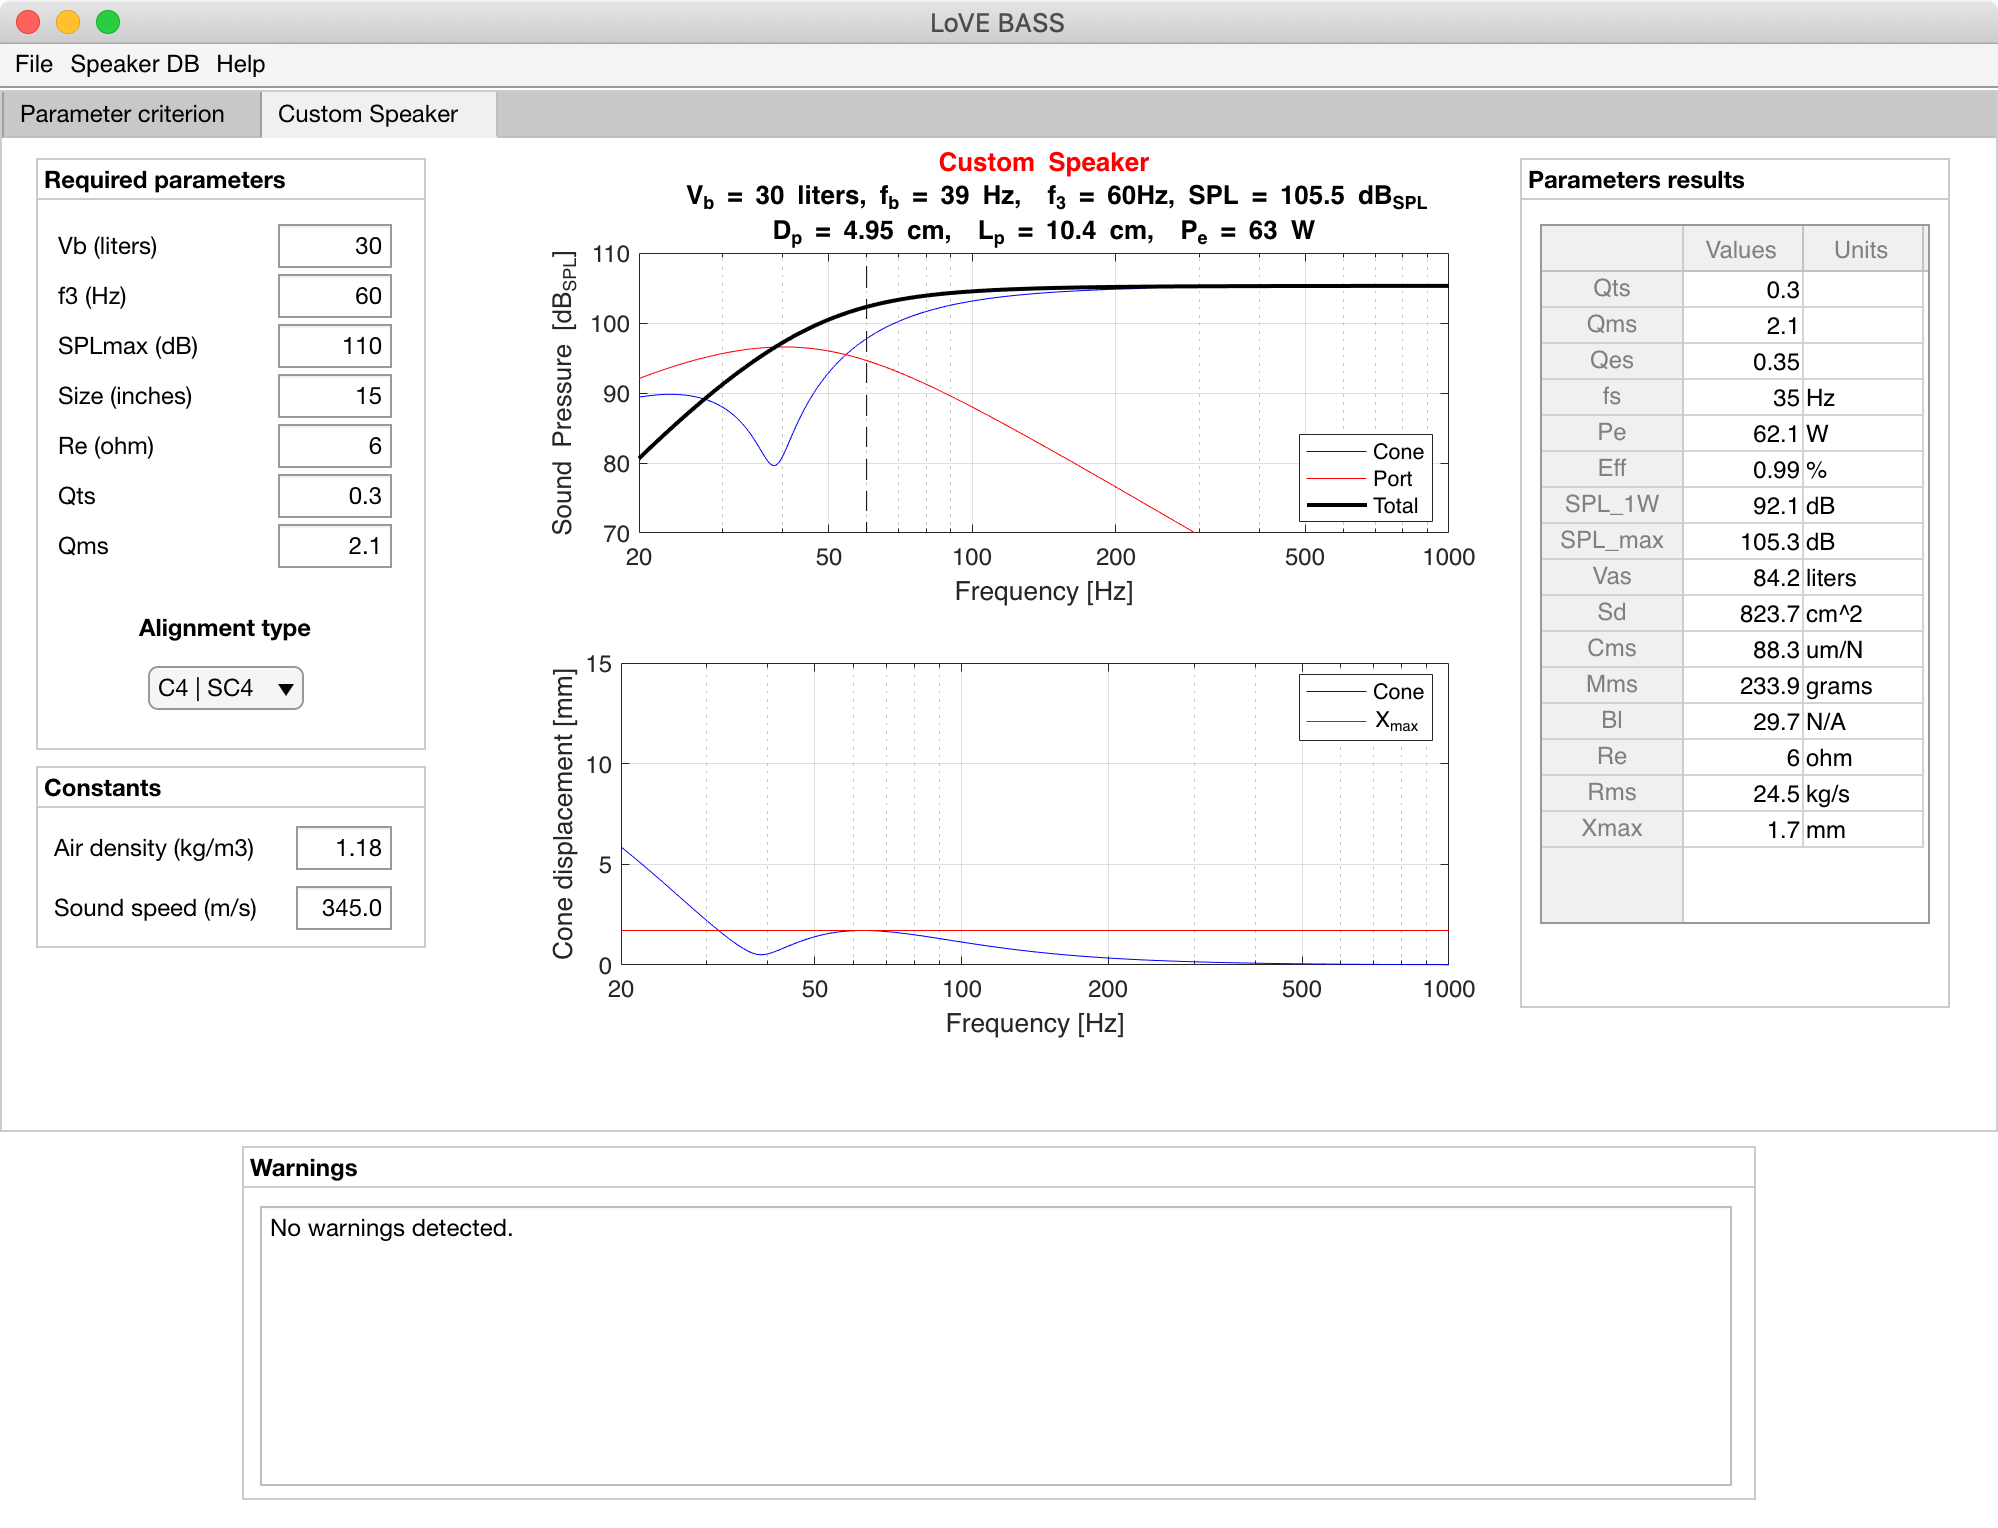Expand the C4 | SC4 alignment dropdown
Screen dimensions: 1998x1528
226,688
